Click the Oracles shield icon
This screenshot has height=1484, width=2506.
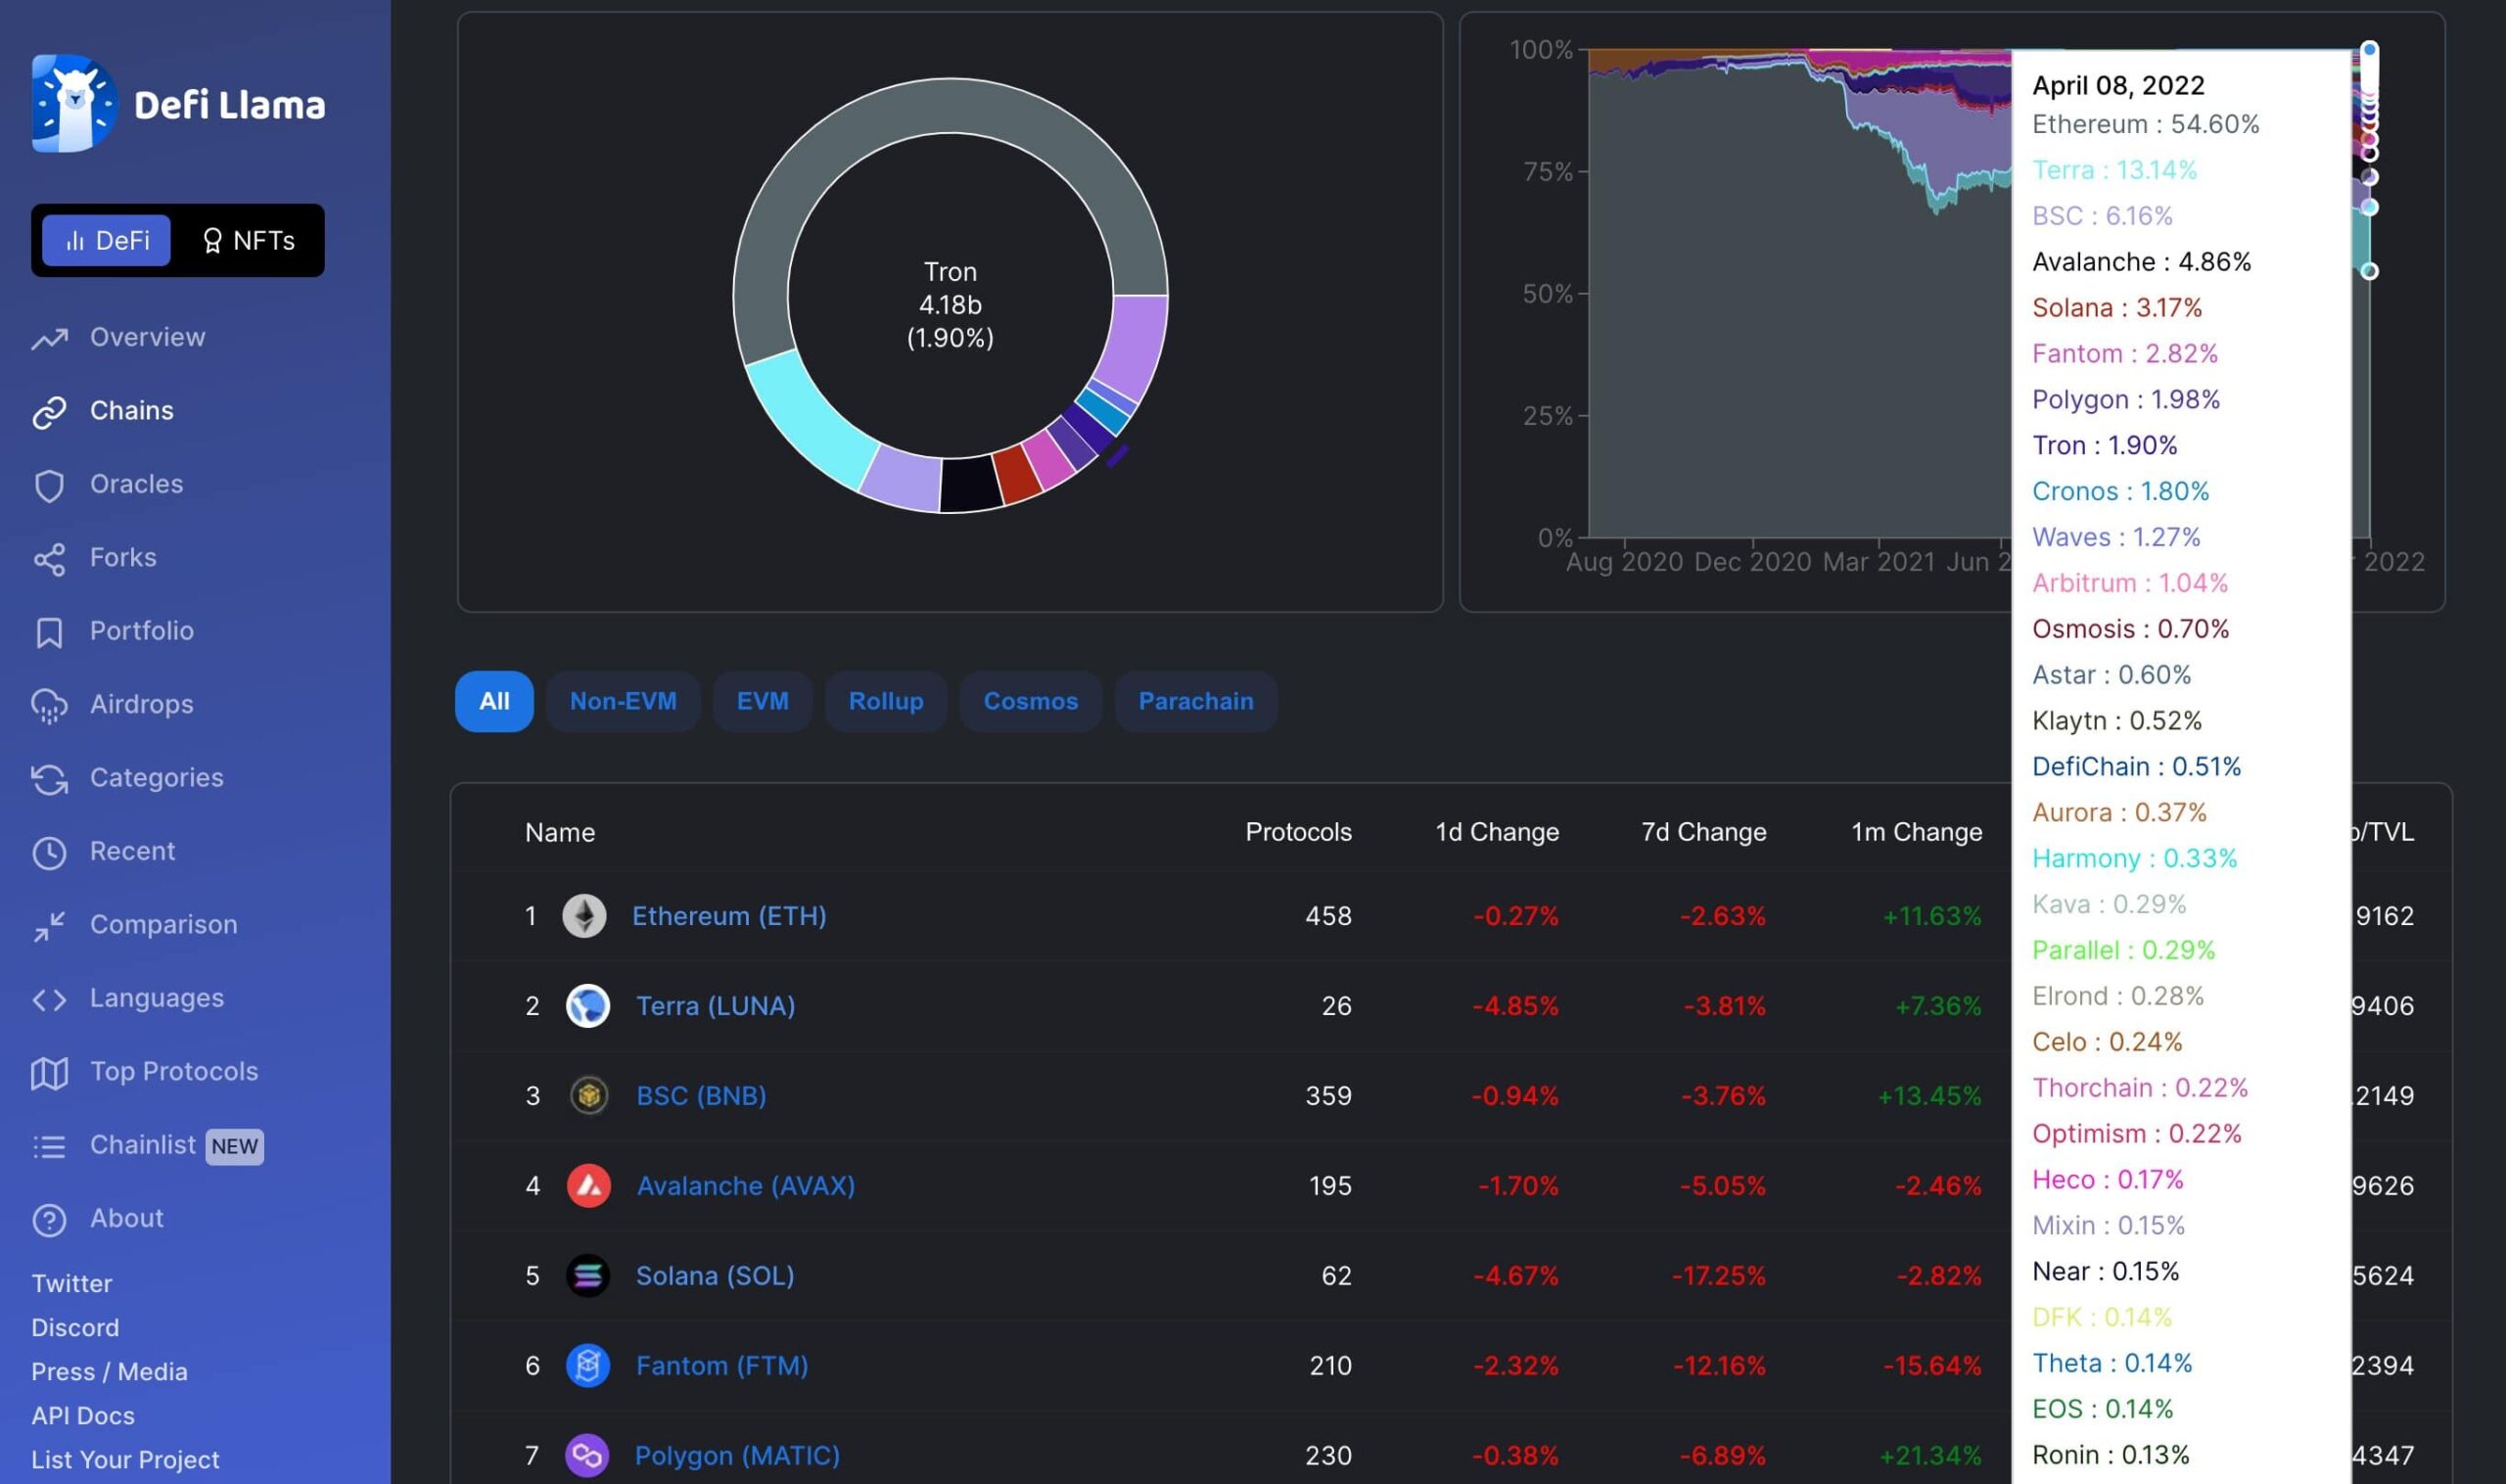coord(49,486)
